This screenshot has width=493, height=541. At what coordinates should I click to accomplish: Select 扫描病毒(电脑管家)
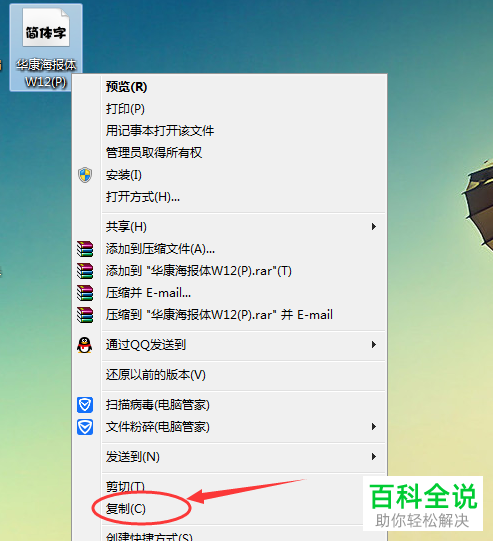tap(158, 405)
